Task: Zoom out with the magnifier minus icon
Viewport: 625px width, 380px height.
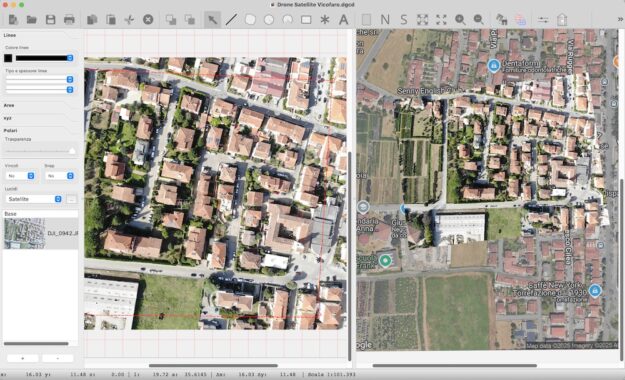Action: (x=479, y=20)
